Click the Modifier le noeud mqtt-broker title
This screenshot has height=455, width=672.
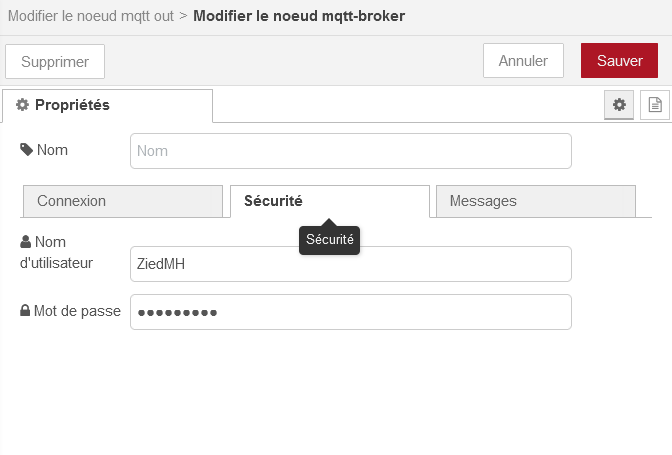(299, 16)
